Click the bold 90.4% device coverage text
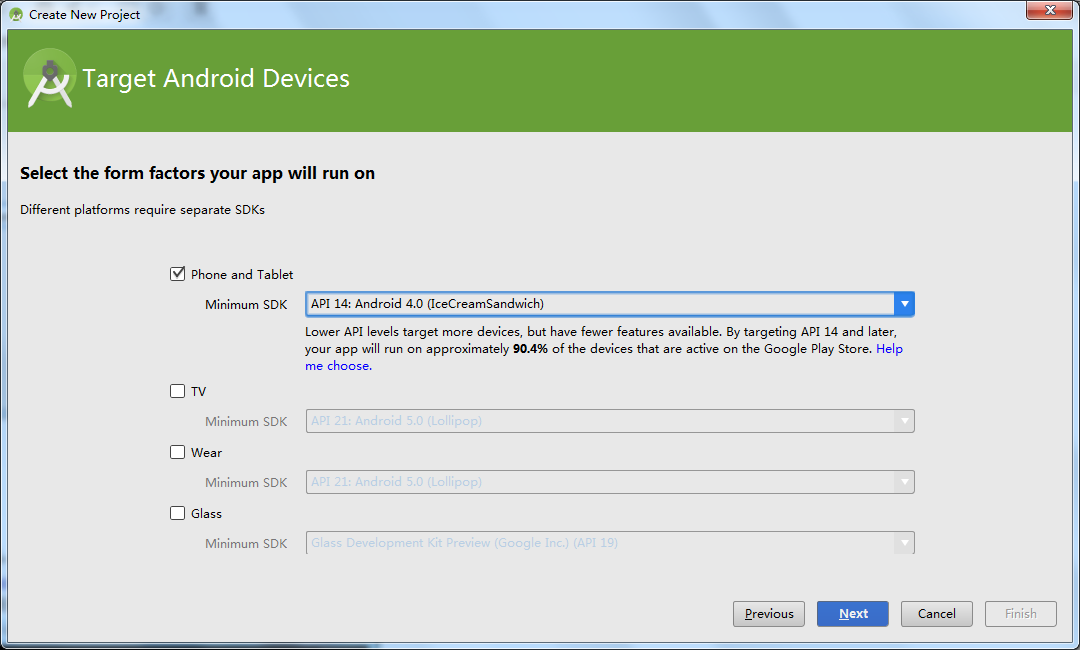Image resolution: width=1080 pixels, height=650 pixels. (529, 350)
